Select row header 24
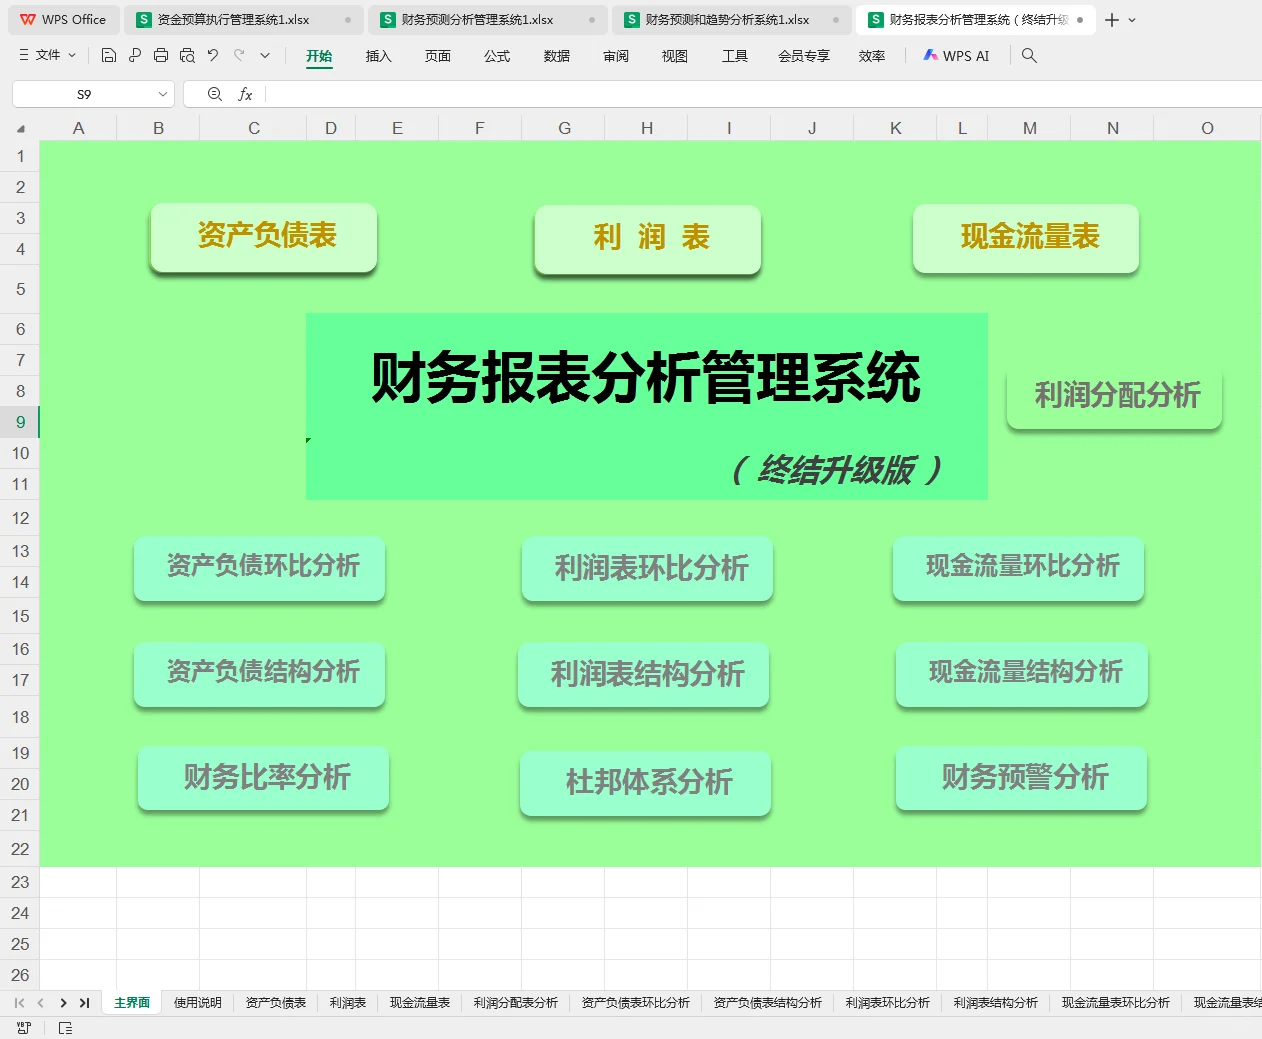The image size is (1262, 1039). (20, 913)
